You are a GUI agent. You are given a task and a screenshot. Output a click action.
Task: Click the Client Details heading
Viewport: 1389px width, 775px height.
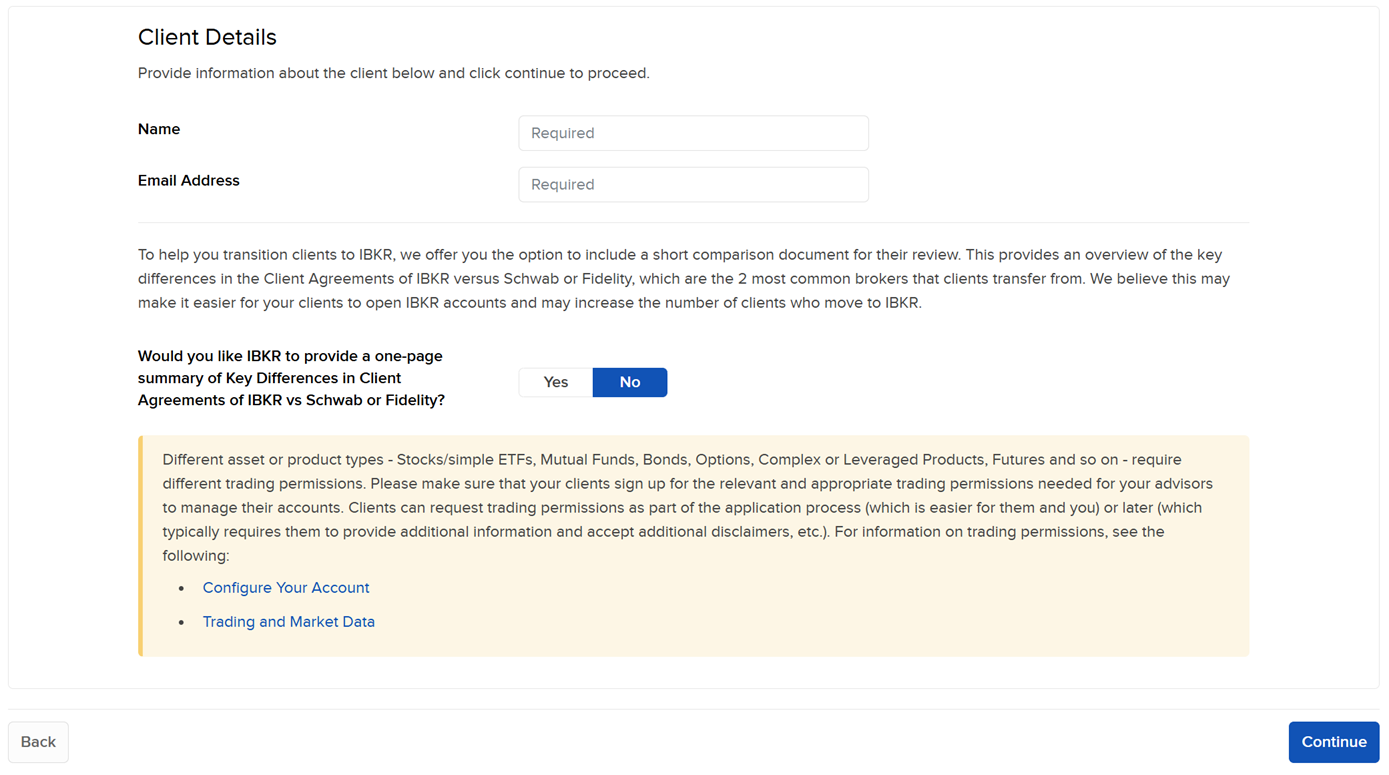pos(206,37)
